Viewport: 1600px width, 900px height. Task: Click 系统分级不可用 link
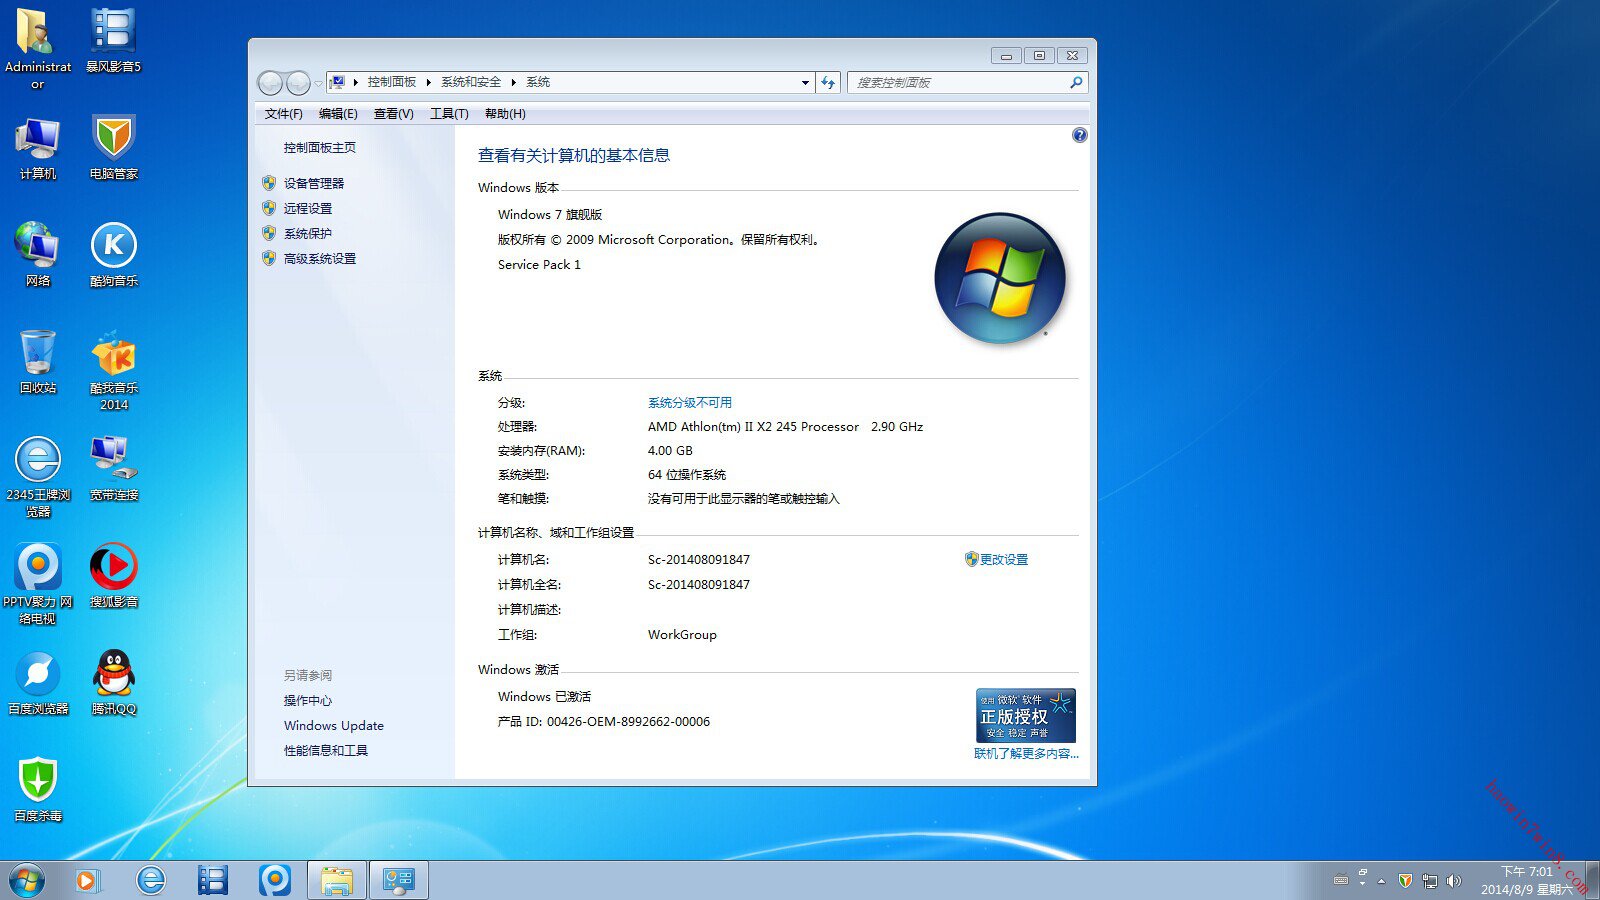[x=689, y=402]
